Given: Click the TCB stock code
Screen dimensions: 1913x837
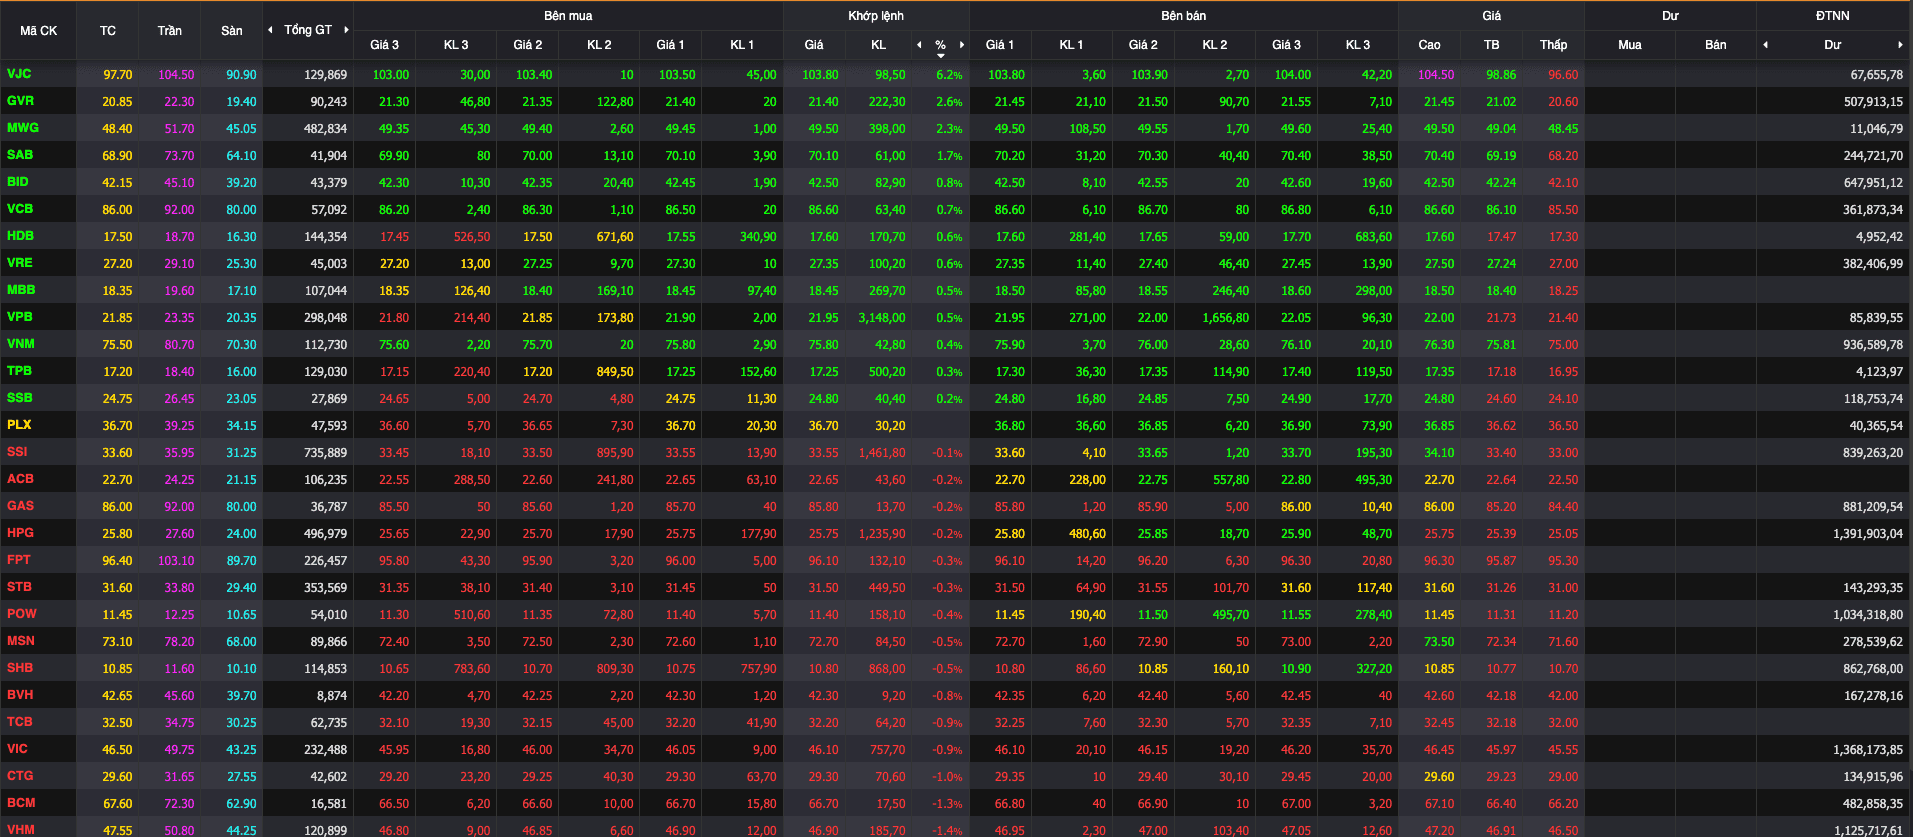Looking at the screenshot, I should (x=20, y=722).
